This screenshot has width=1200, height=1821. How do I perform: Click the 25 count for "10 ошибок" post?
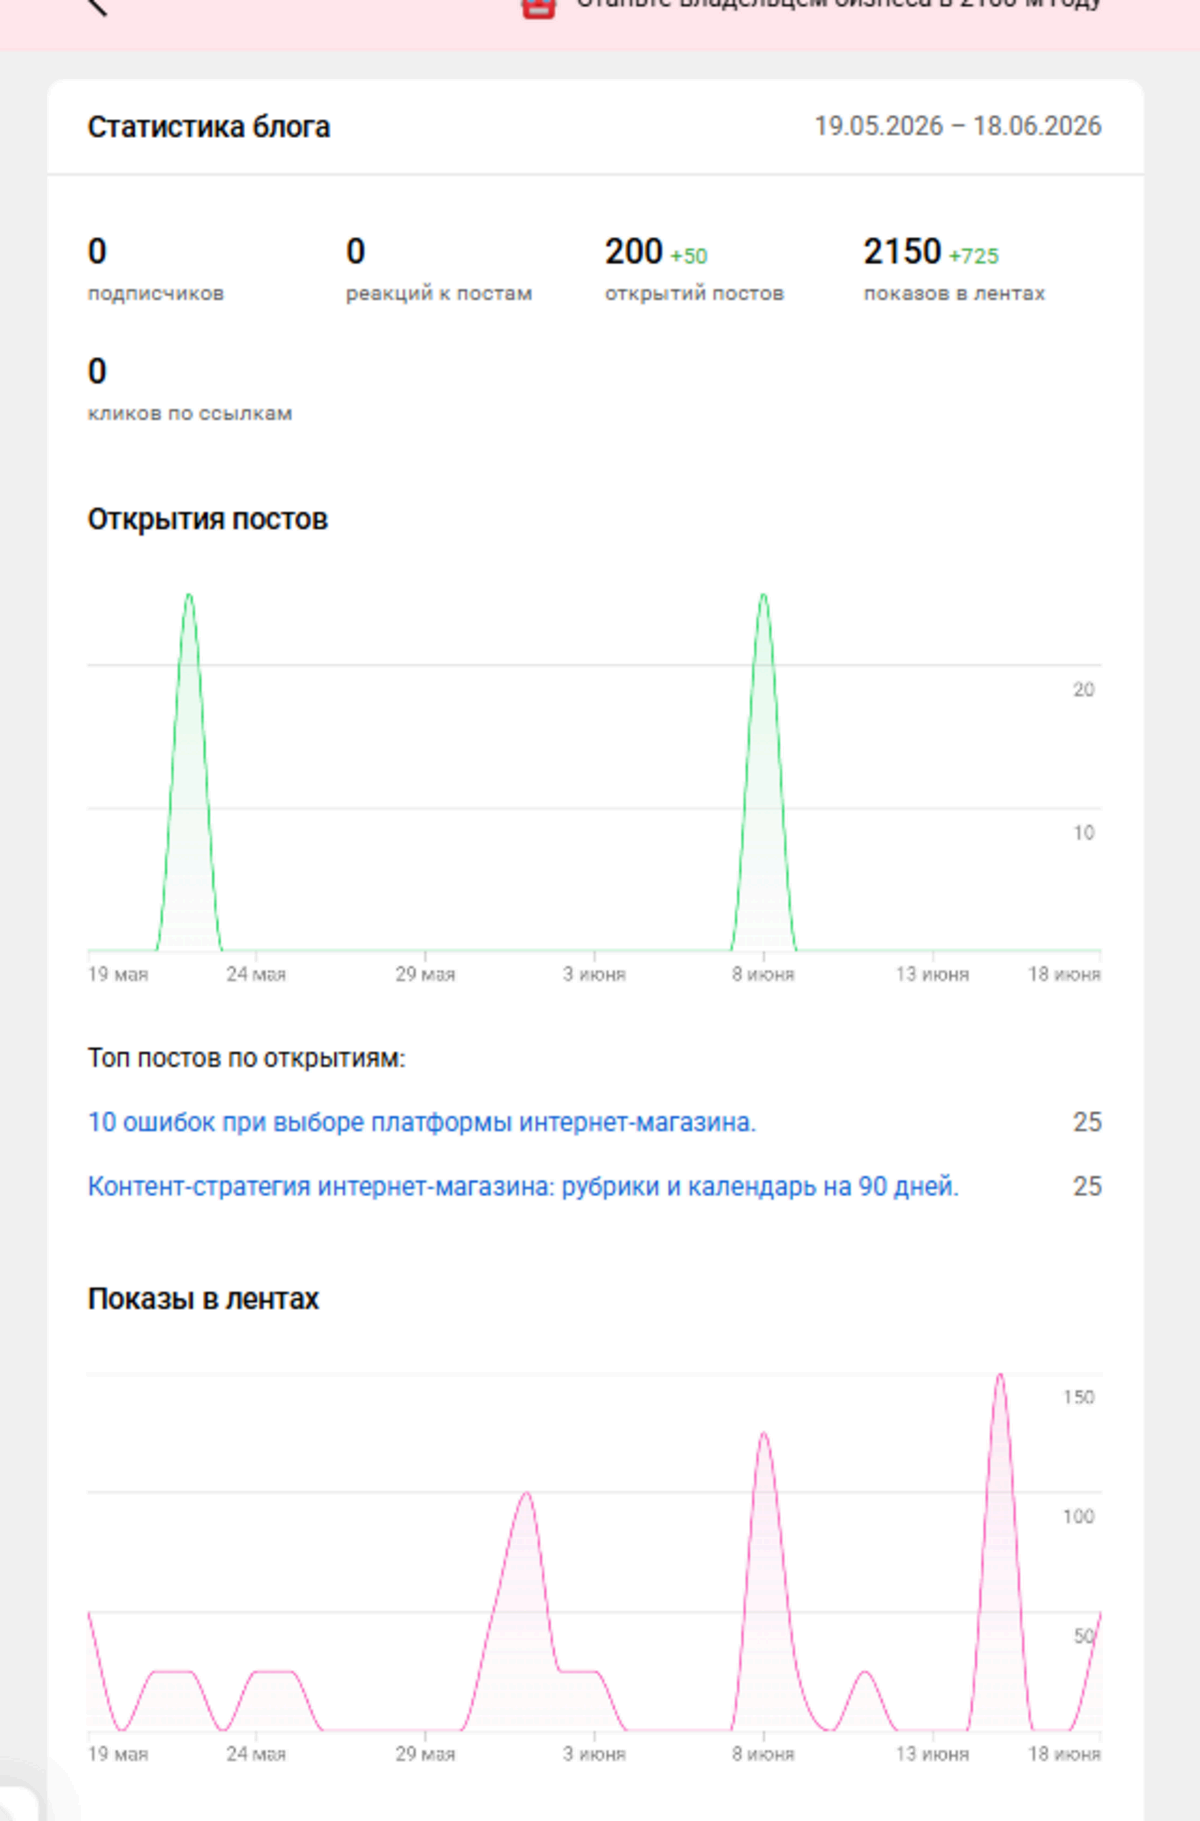coord(1087,1122)
